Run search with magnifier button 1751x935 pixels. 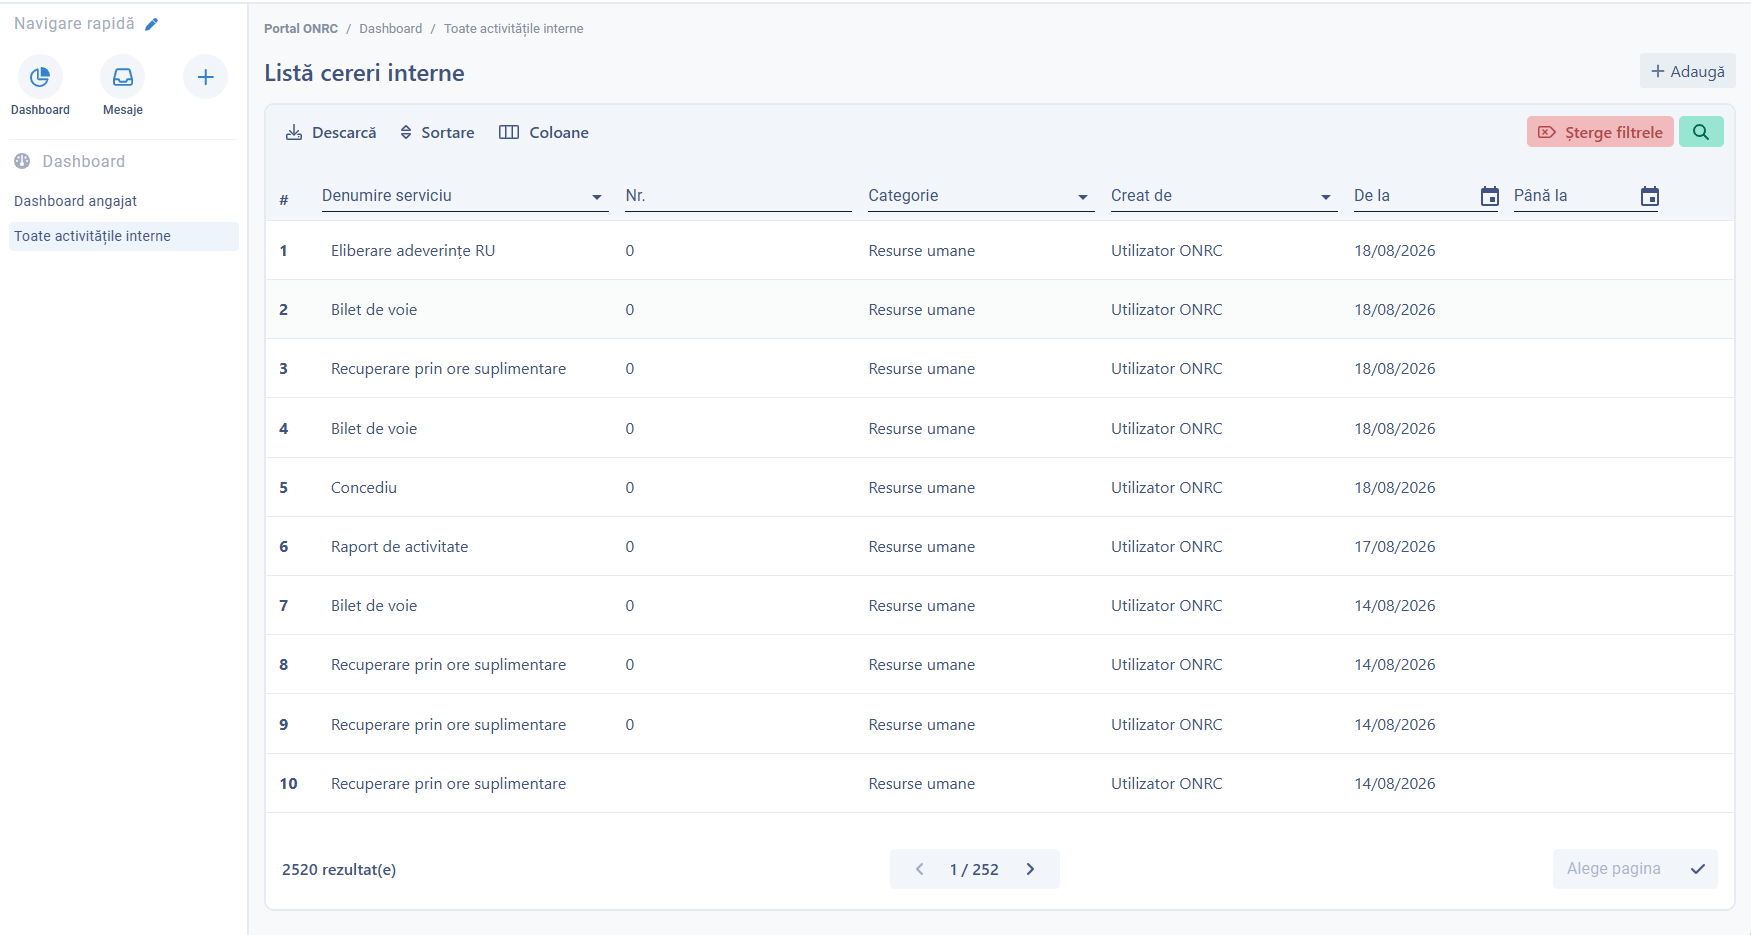[x=1701, y=132]
